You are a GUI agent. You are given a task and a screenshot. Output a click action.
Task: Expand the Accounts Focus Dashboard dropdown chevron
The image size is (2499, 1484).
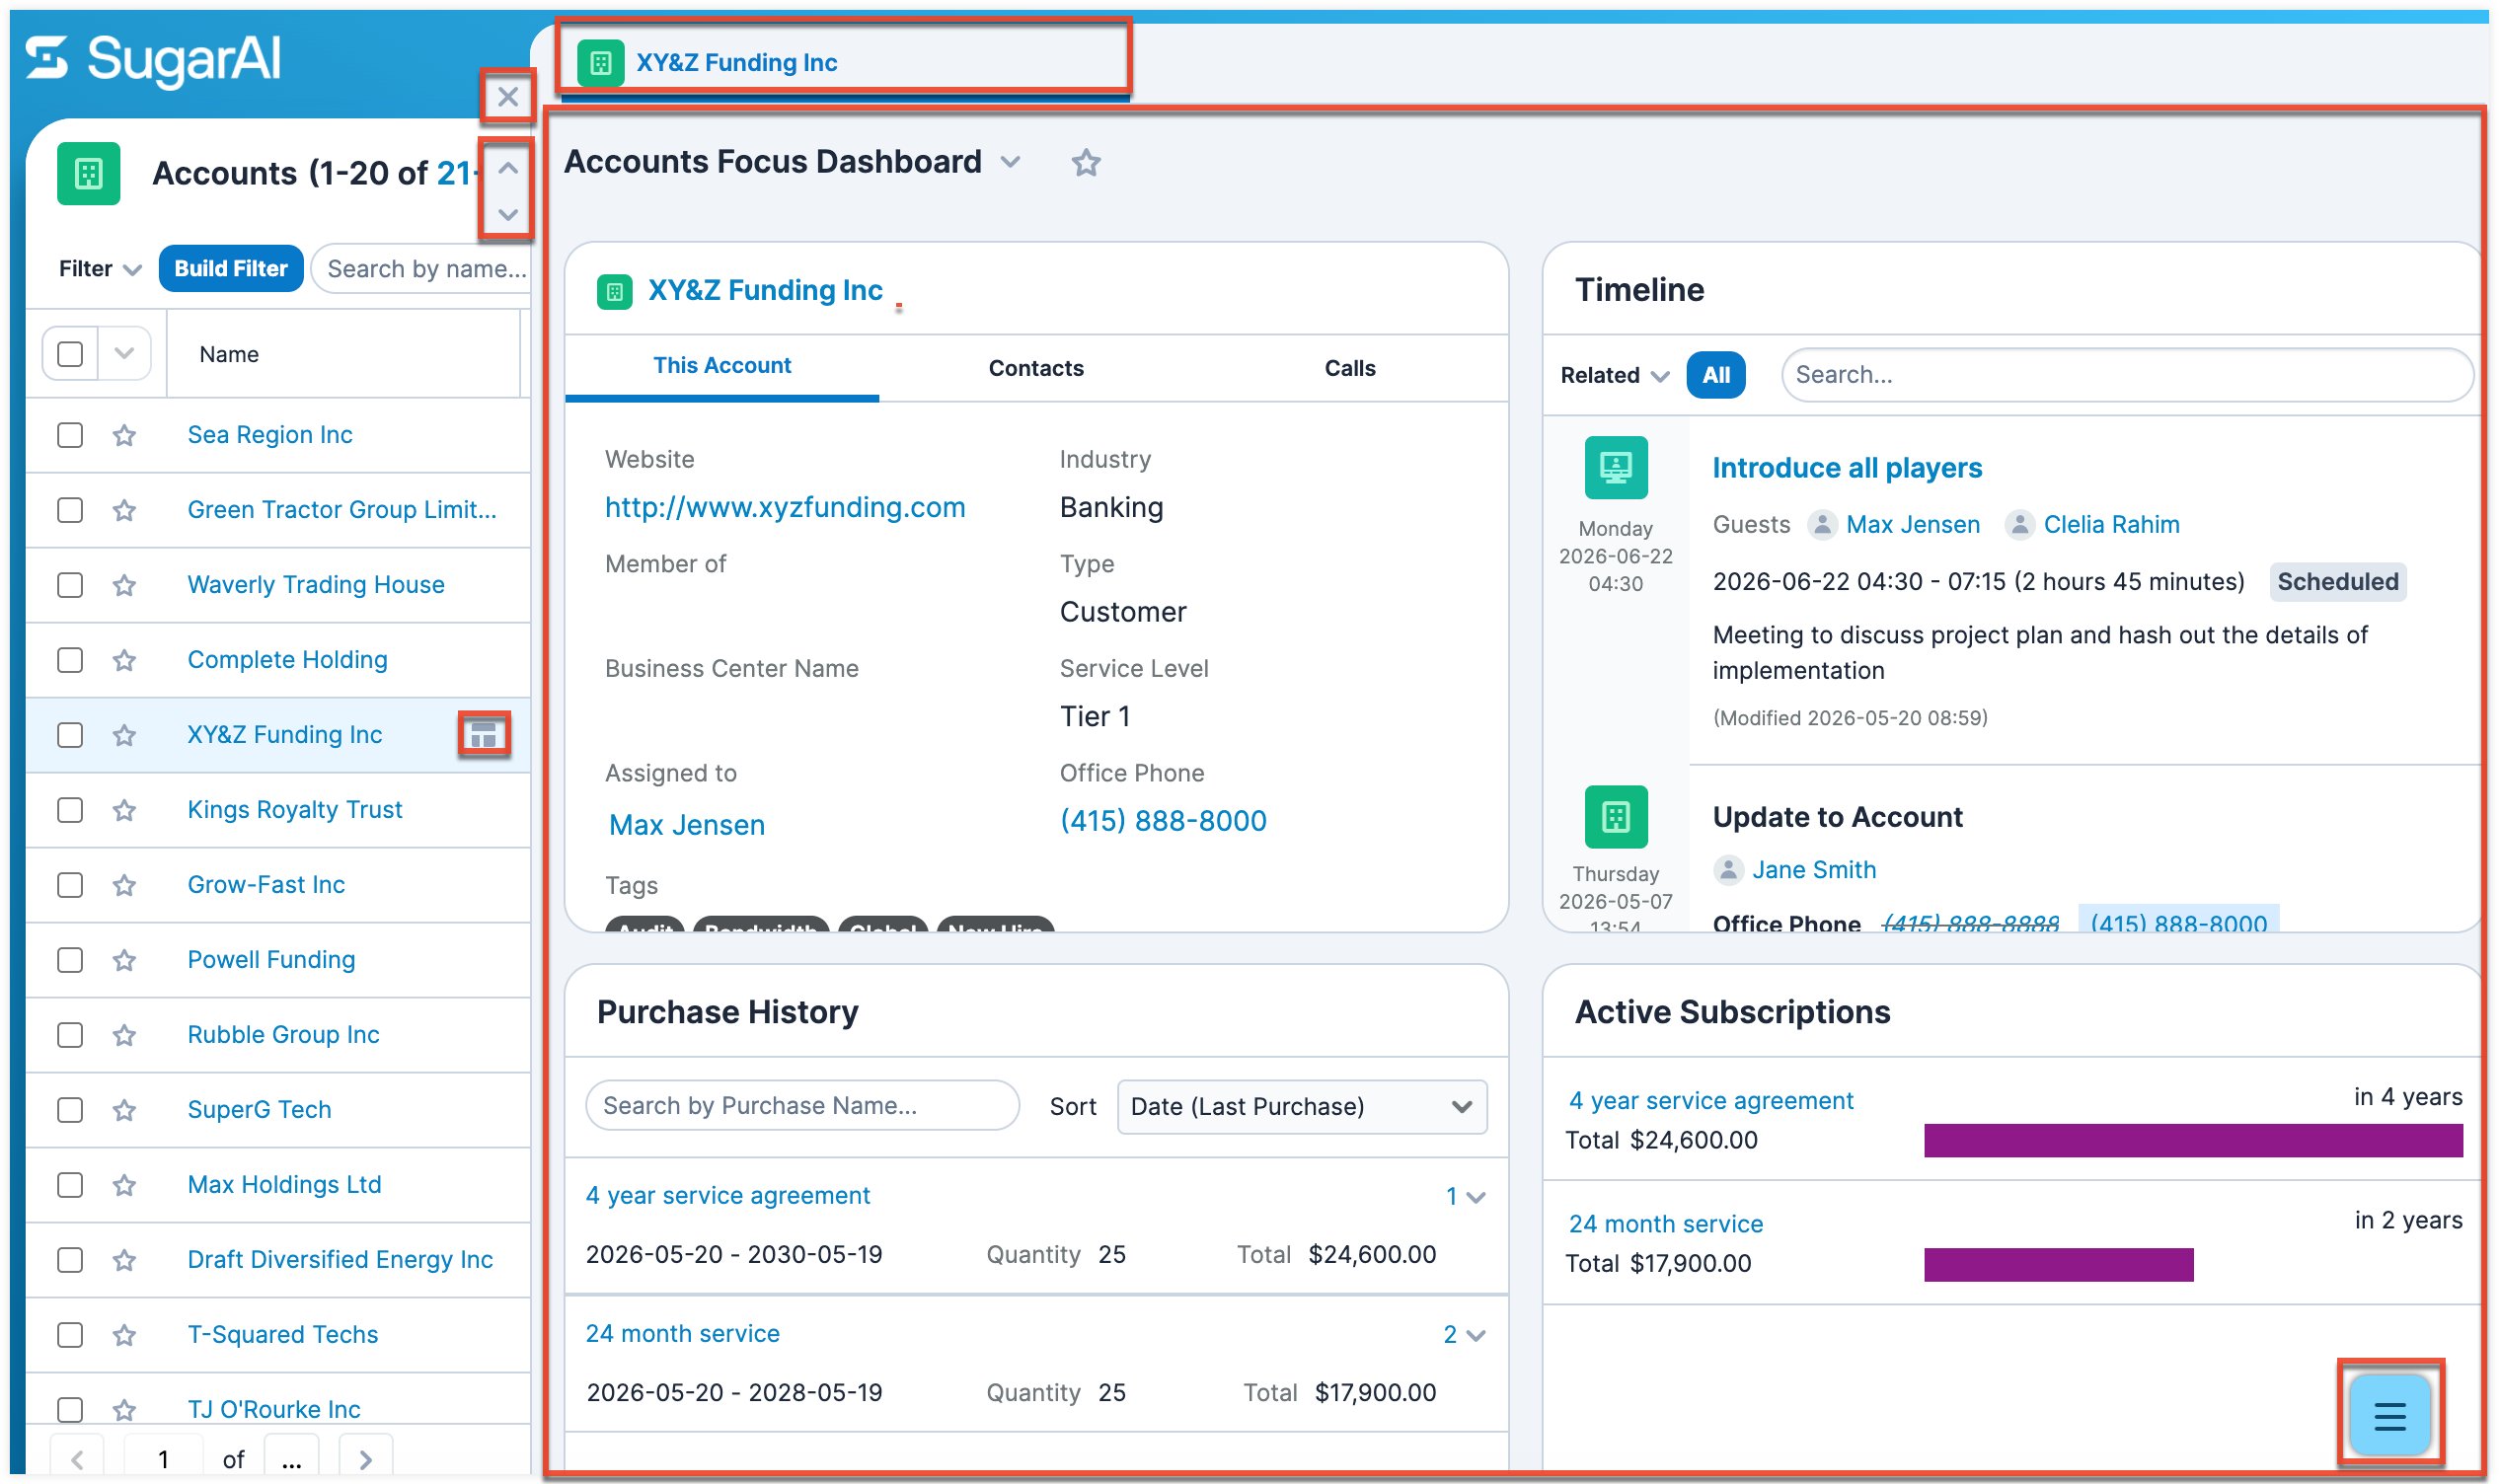(1011, 162)
